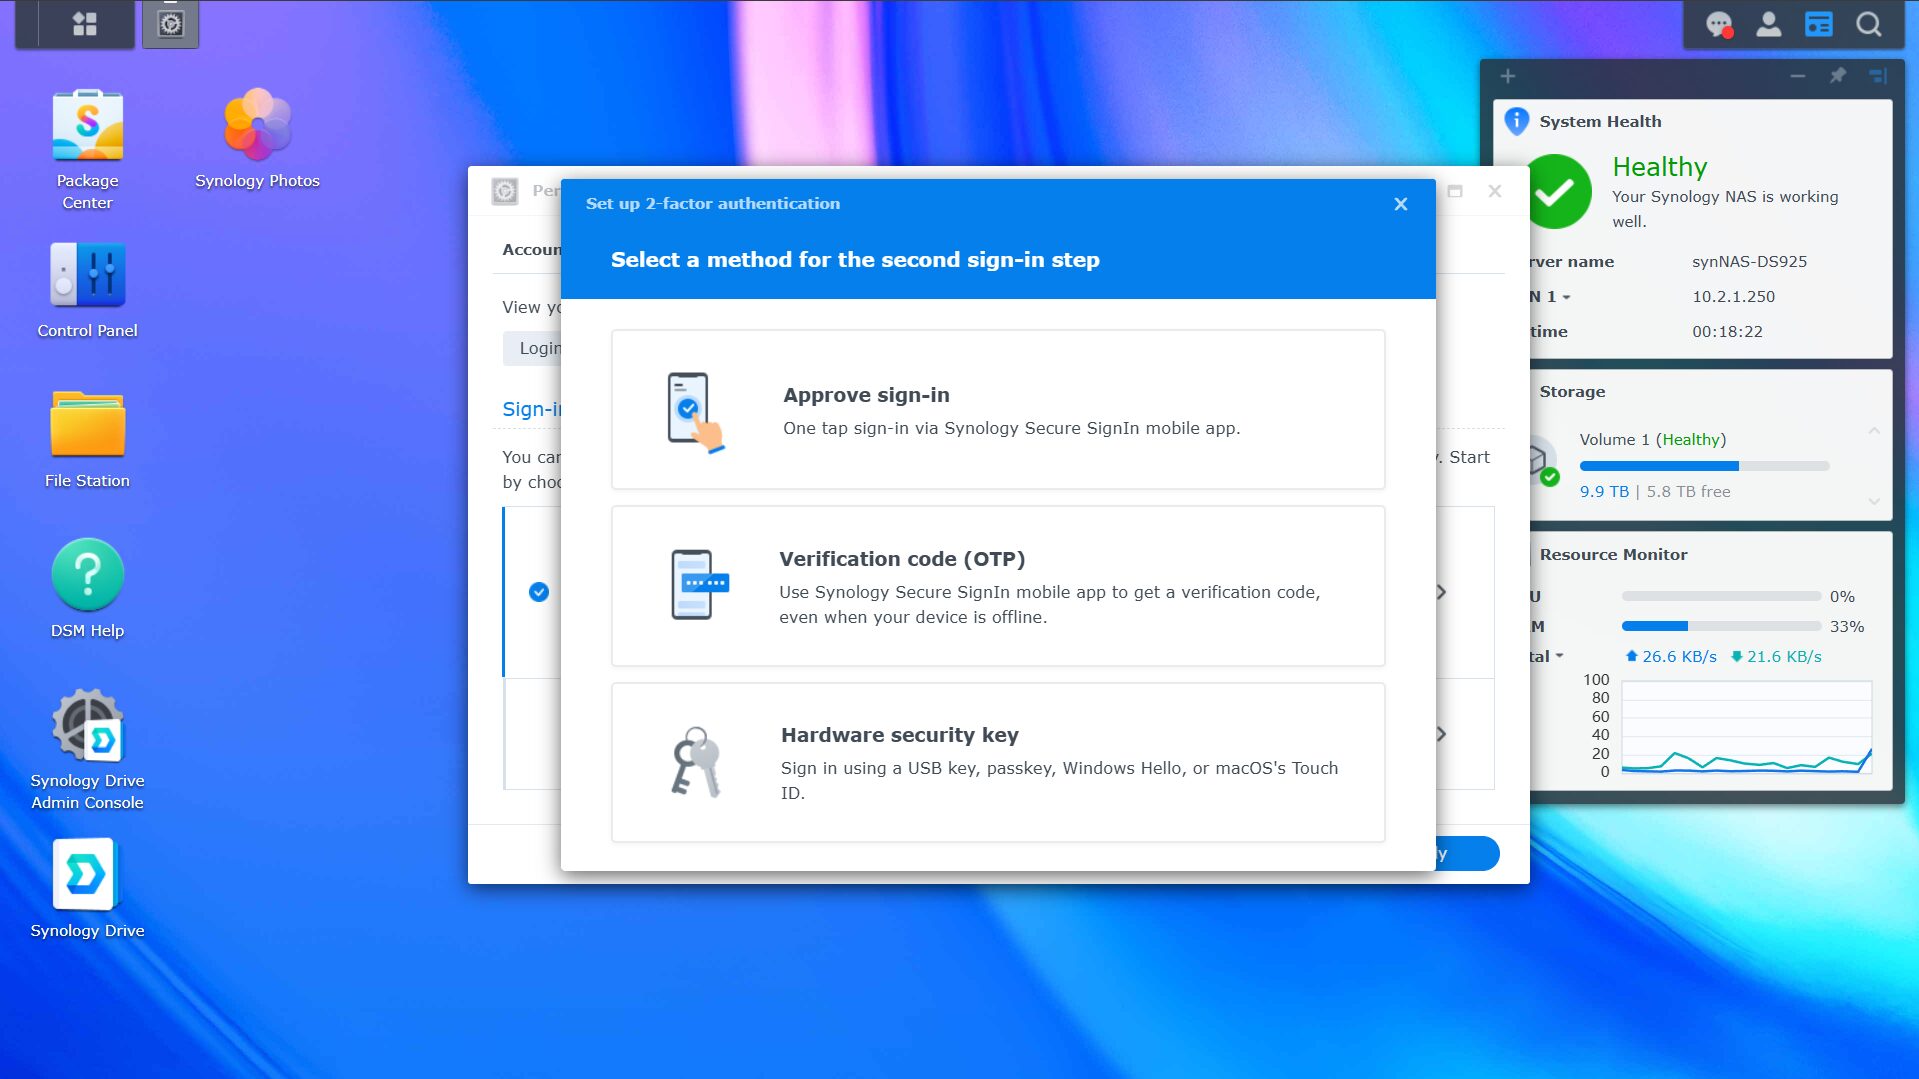Show previous storage volume arrow
This screenshot has height=1079, width=1919.
1874,431
